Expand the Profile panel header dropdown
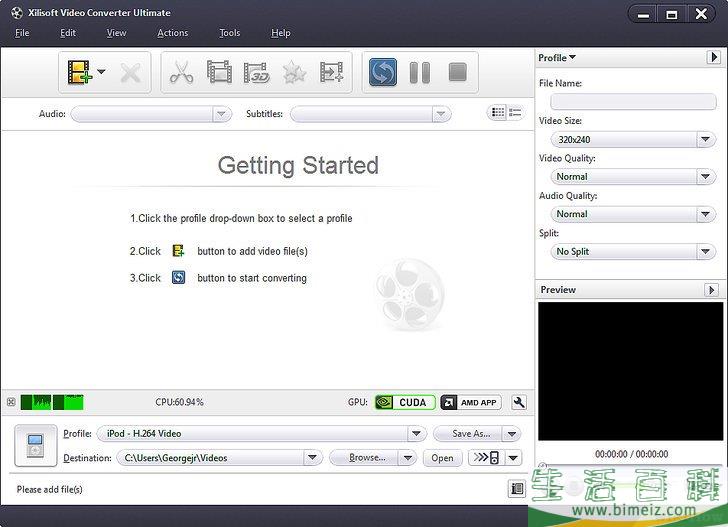Viewport: 728px width, 527px height. point(557,58)
